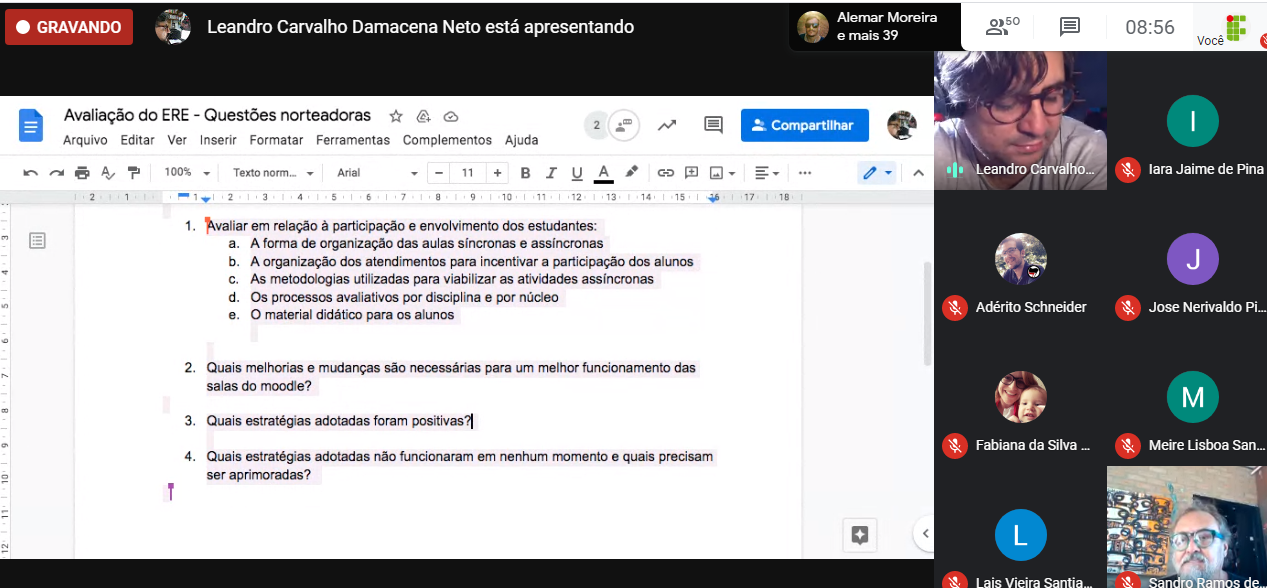Viewport: 1267px width, 588px height.
Task: Star the document Avaliação do ERE
Action: tap(396, 116)
